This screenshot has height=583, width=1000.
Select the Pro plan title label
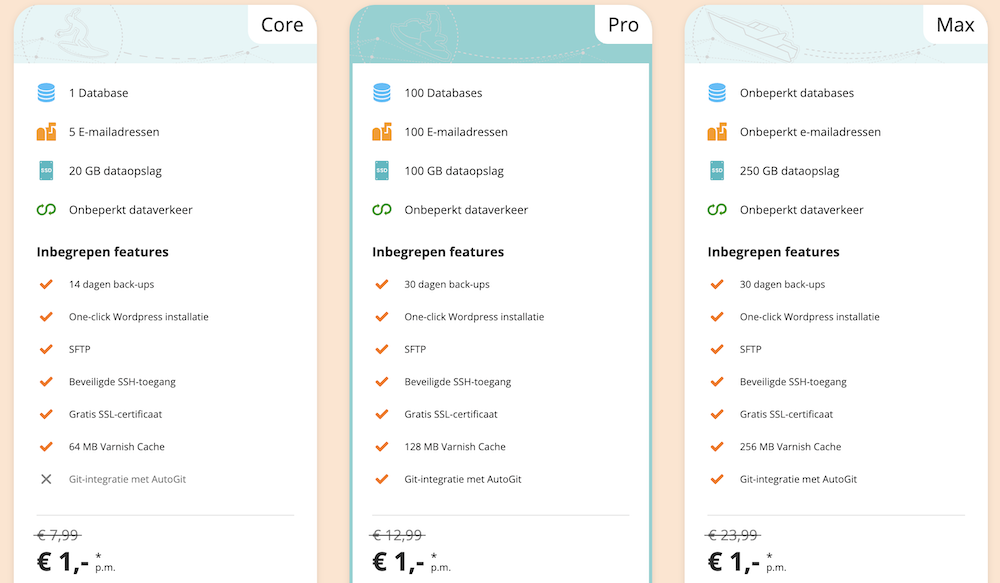coord(623,25)
